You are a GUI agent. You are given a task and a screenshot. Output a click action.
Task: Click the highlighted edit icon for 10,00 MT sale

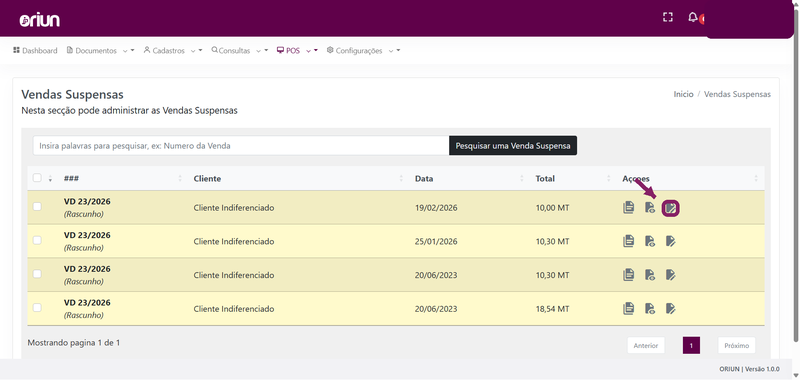pos(670,208)
